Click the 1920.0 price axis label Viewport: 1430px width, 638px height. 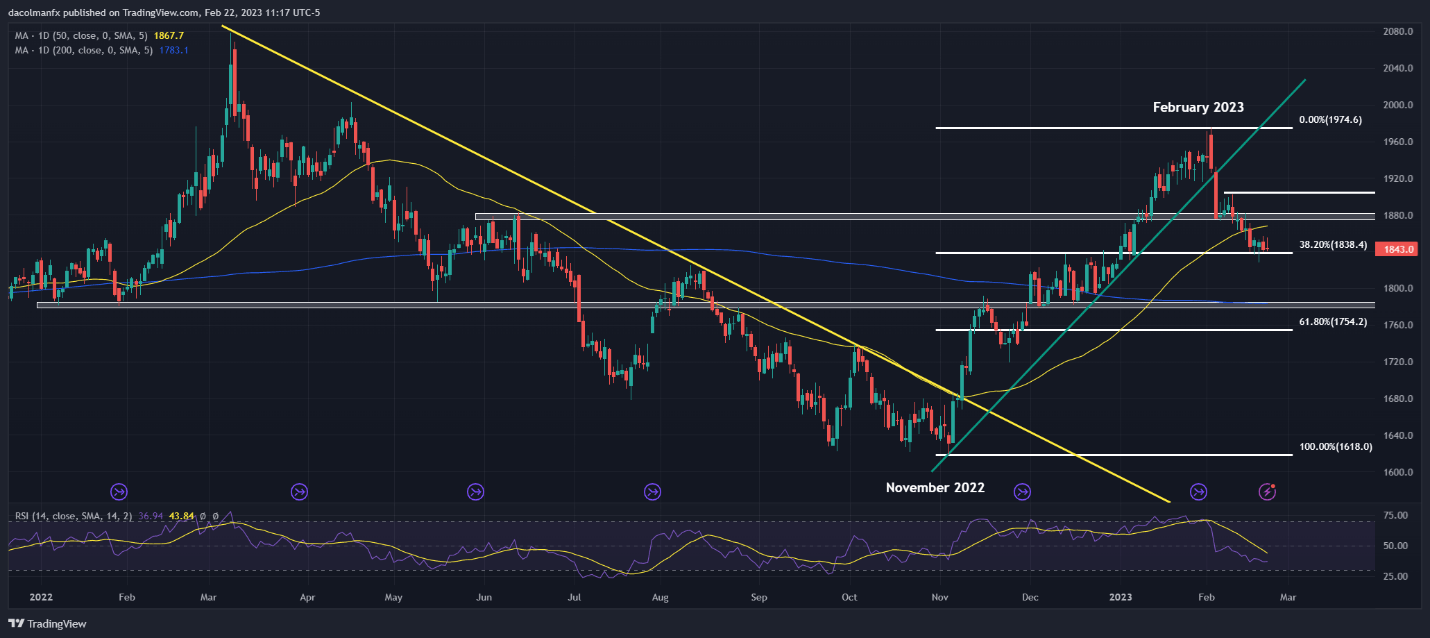(x=1397, y=179)
